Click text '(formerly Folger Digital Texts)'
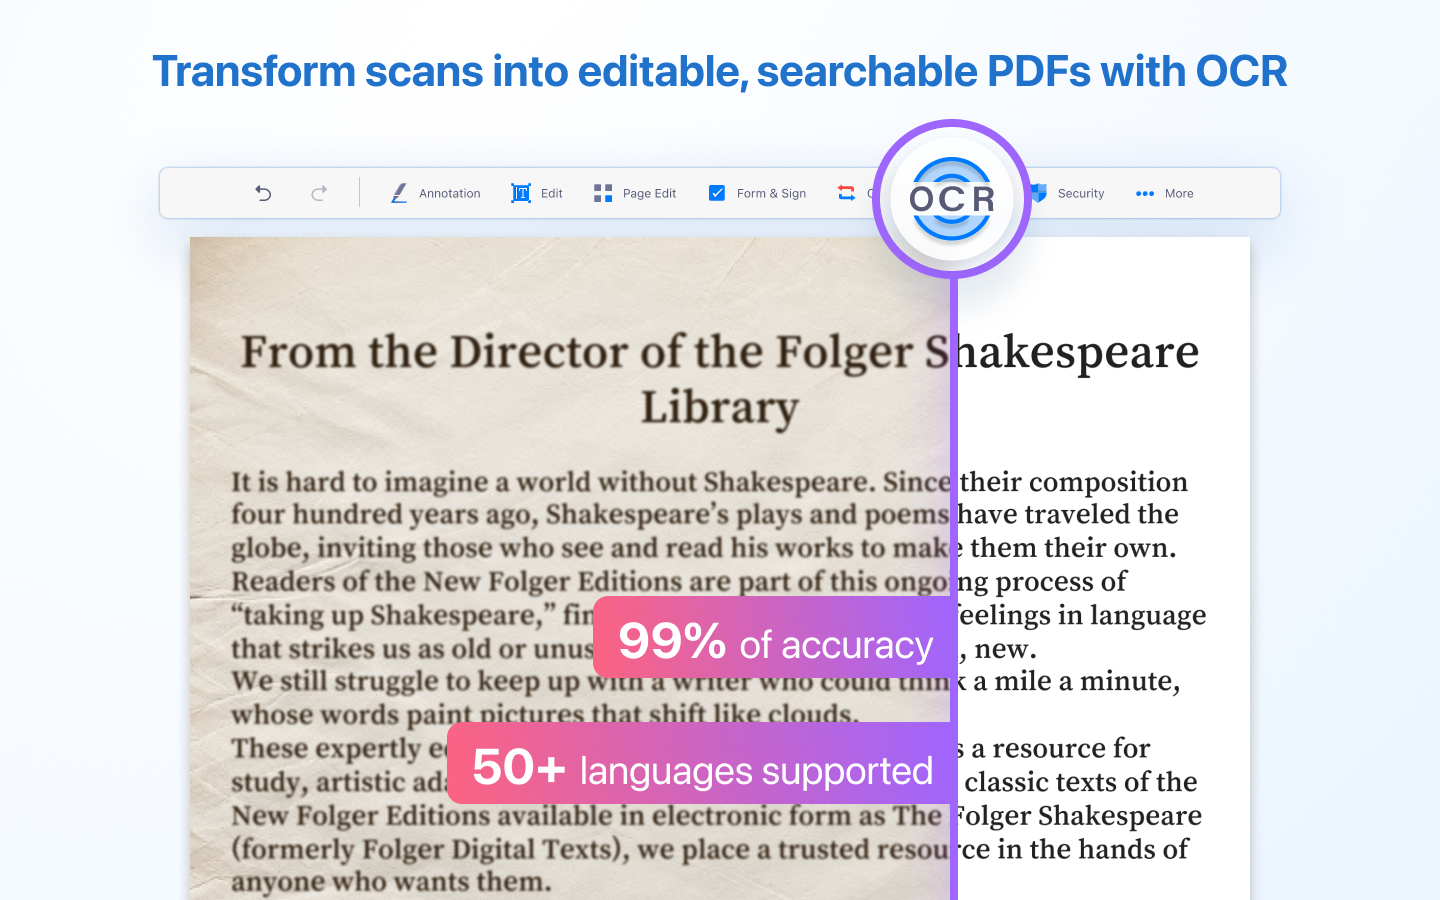This screenshot has height=900, width=1440. pyautogui.click(x=429, y=849)
